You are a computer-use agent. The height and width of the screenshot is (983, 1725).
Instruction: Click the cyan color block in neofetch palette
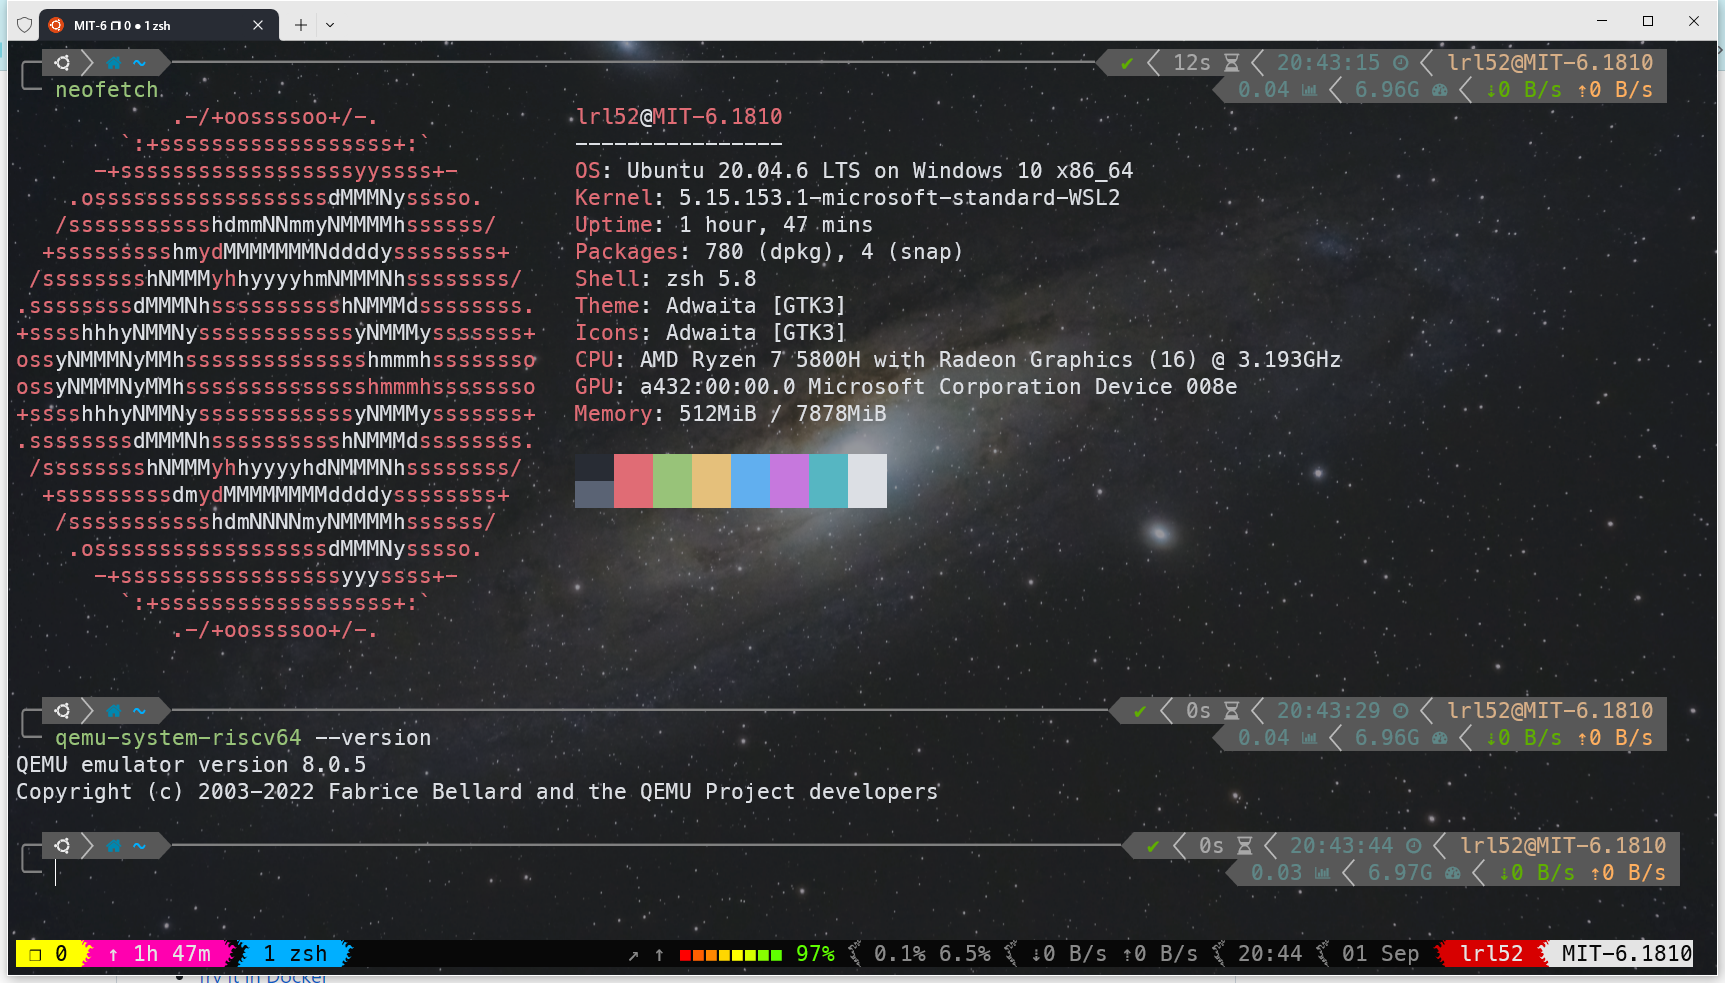(x=828, y=481)
